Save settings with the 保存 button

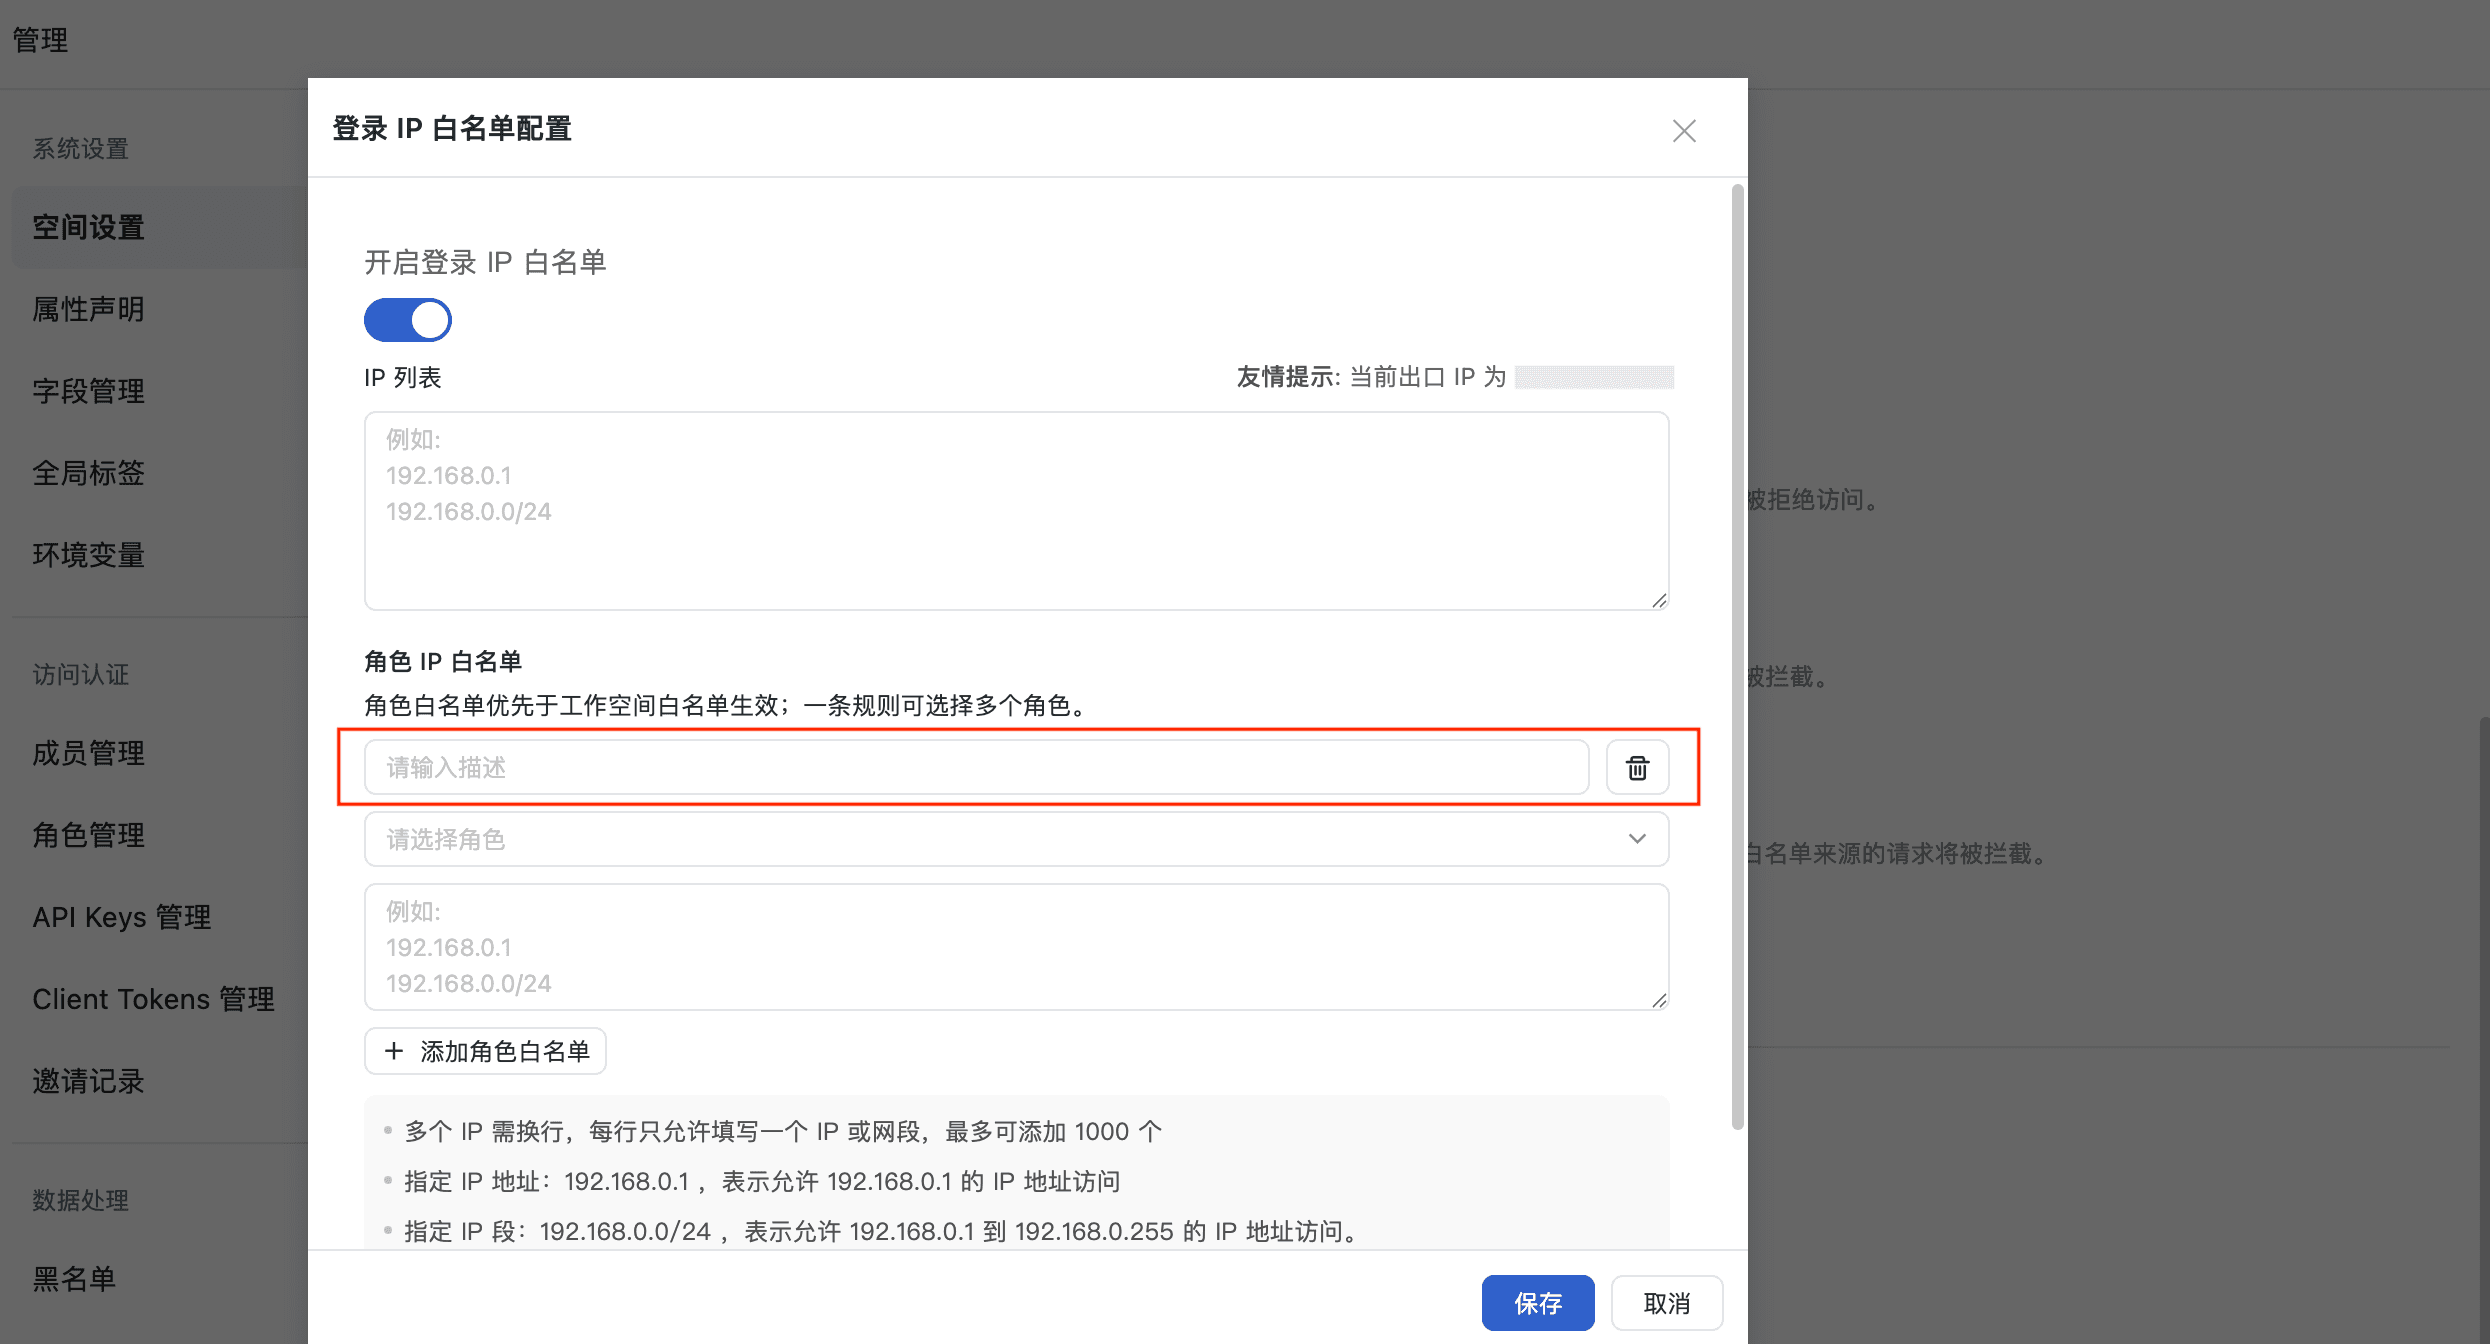[x=1538, y=1303]
